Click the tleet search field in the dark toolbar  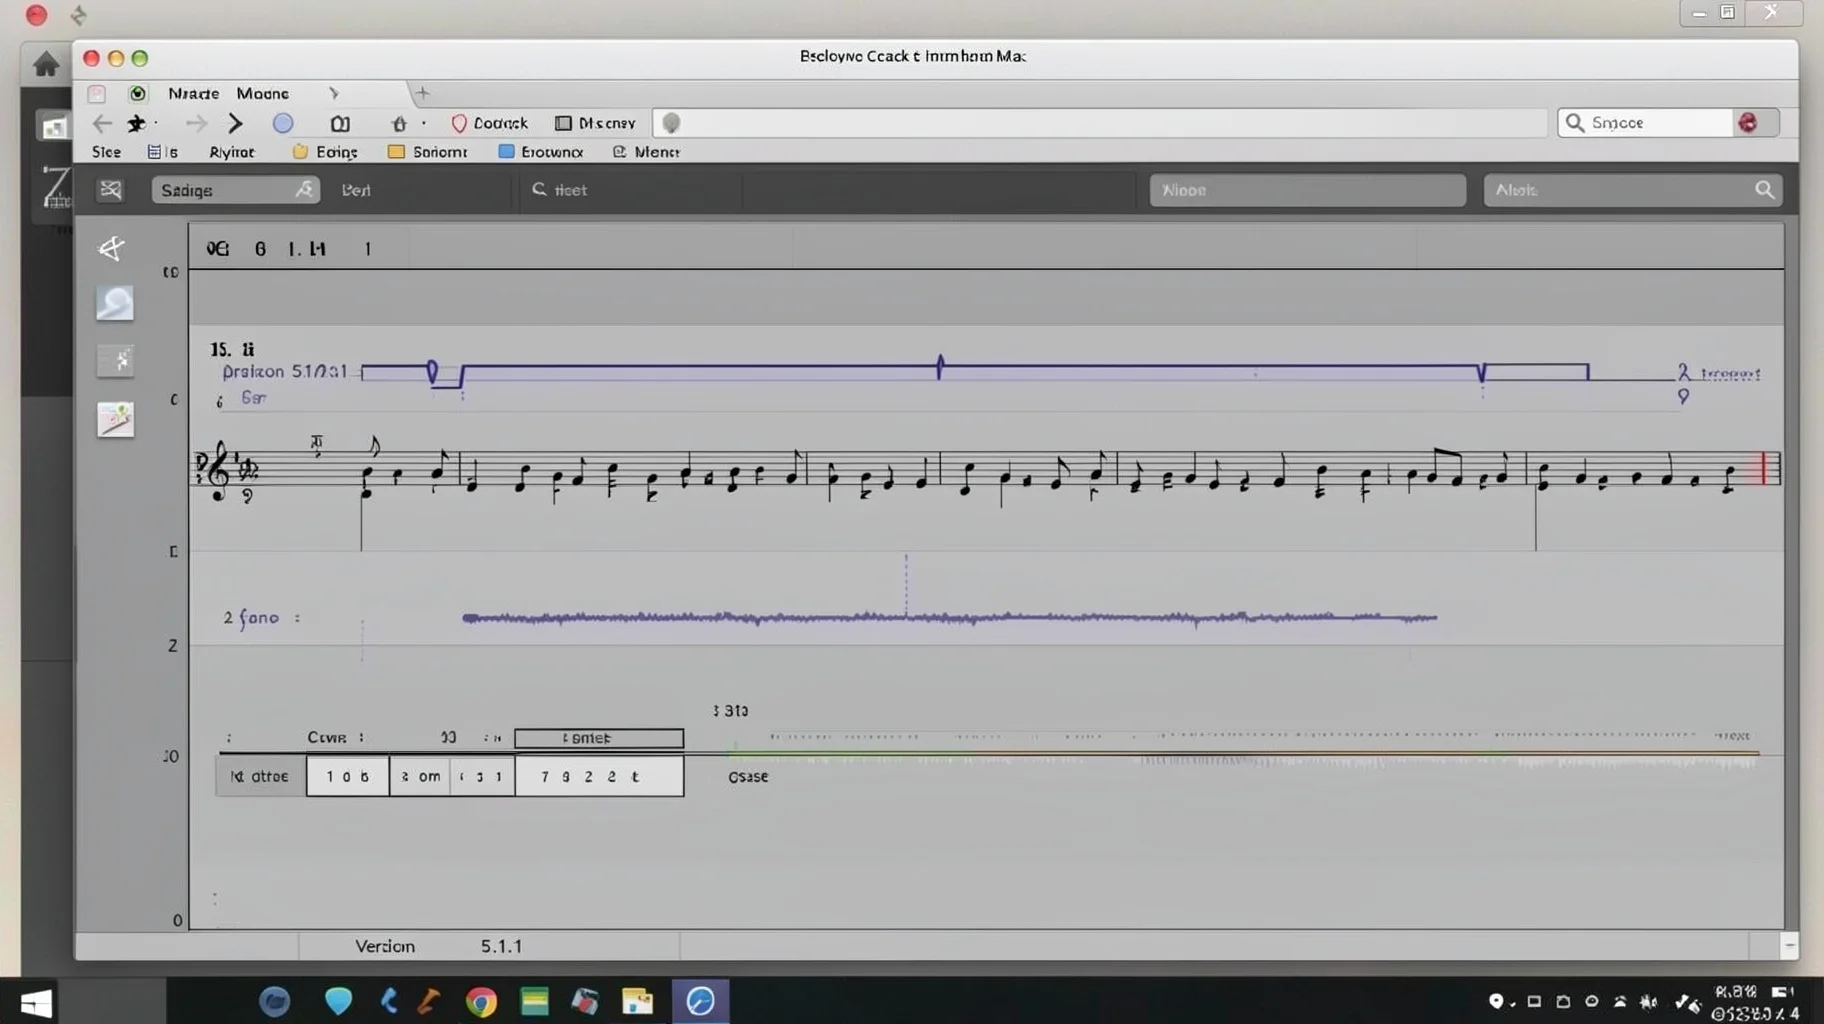click(630, 190)
